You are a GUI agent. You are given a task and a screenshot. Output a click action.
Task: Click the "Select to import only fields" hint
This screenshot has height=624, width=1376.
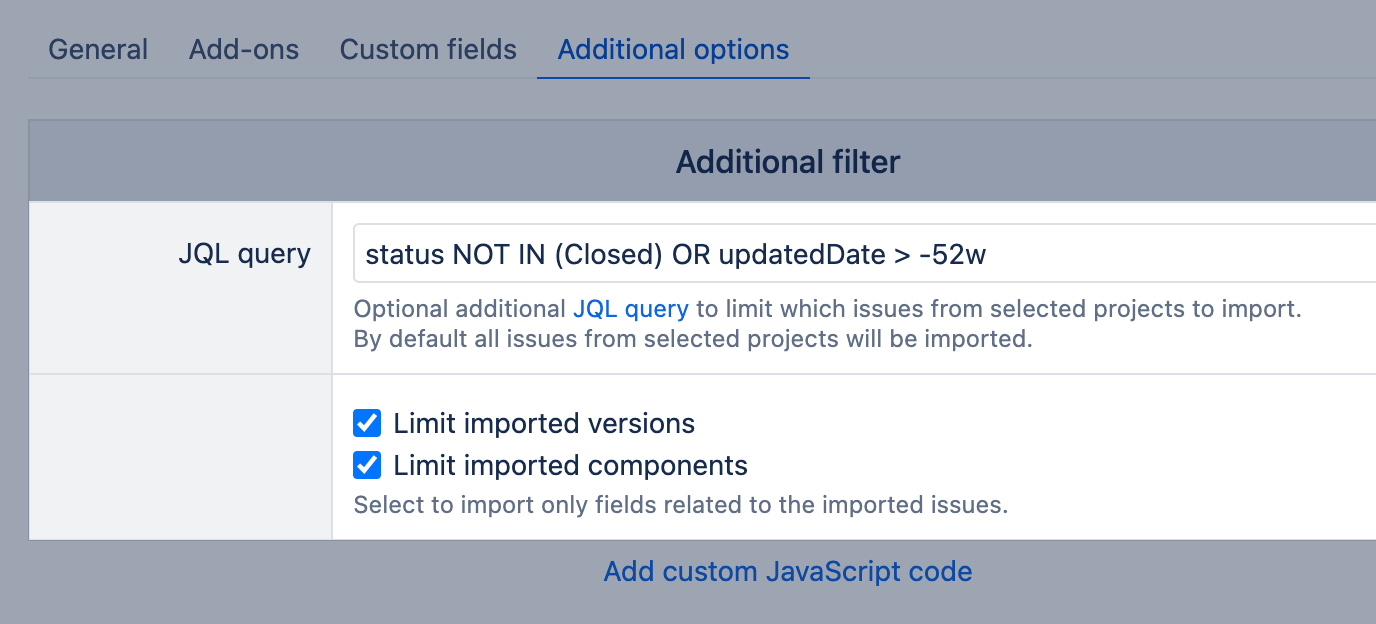tap(680, 505)
